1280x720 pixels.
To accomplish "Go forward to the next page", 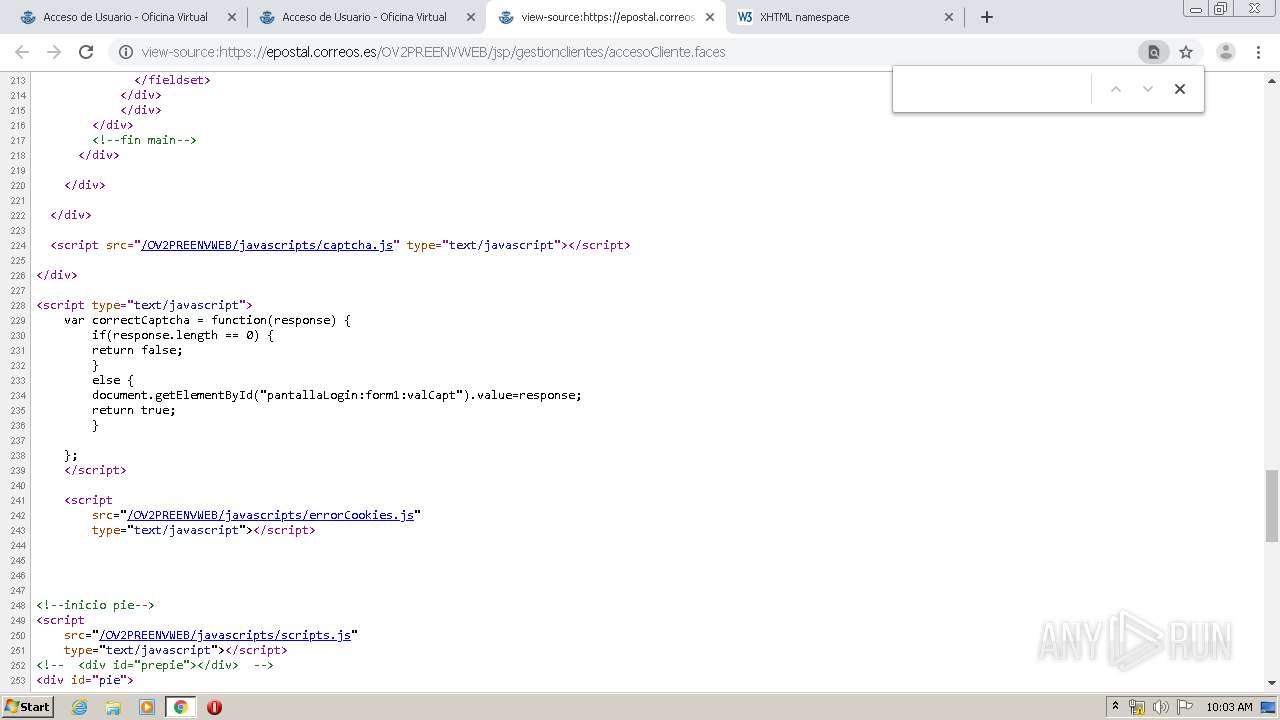I will pyautogui.click(x=54, y=52).
